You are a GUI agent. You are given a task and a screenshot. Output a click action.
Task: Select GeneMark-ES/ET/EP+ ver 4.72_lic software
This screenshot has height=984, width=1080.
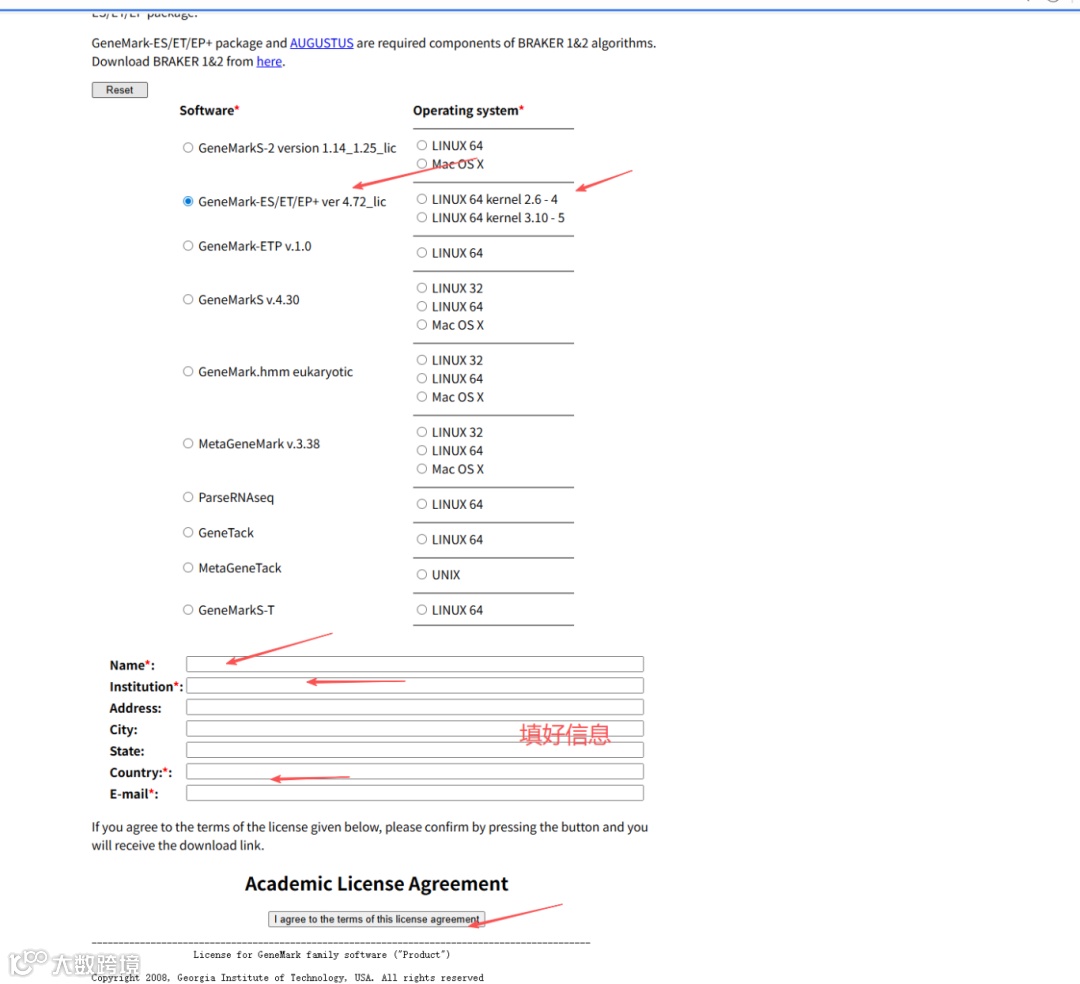187,201
